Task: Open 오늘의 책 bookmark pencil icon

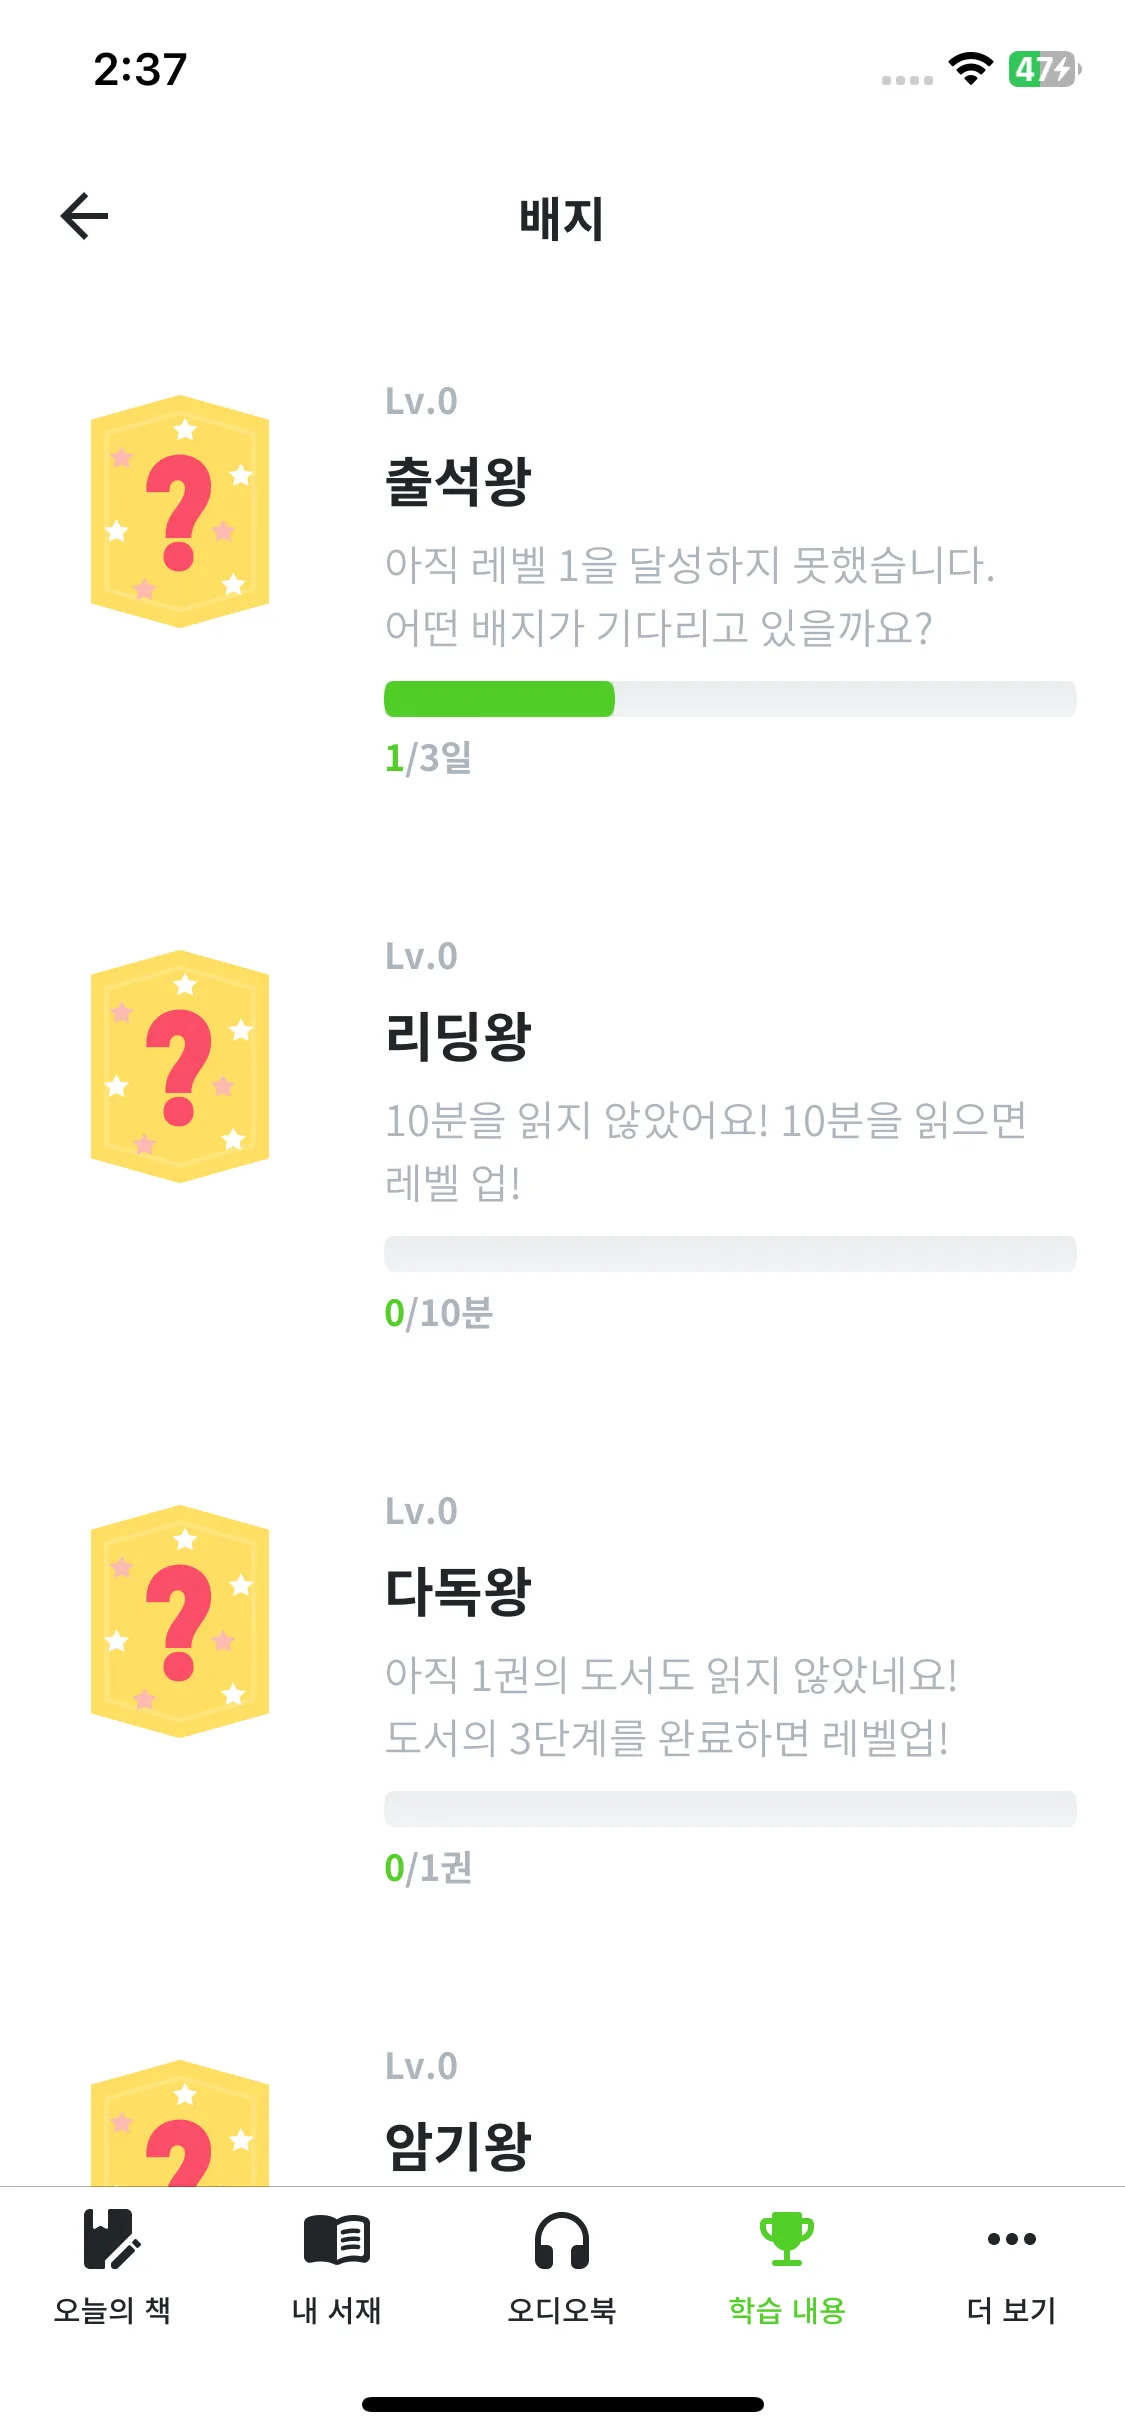Action: pyautogui.click(x=112, y=2238)
